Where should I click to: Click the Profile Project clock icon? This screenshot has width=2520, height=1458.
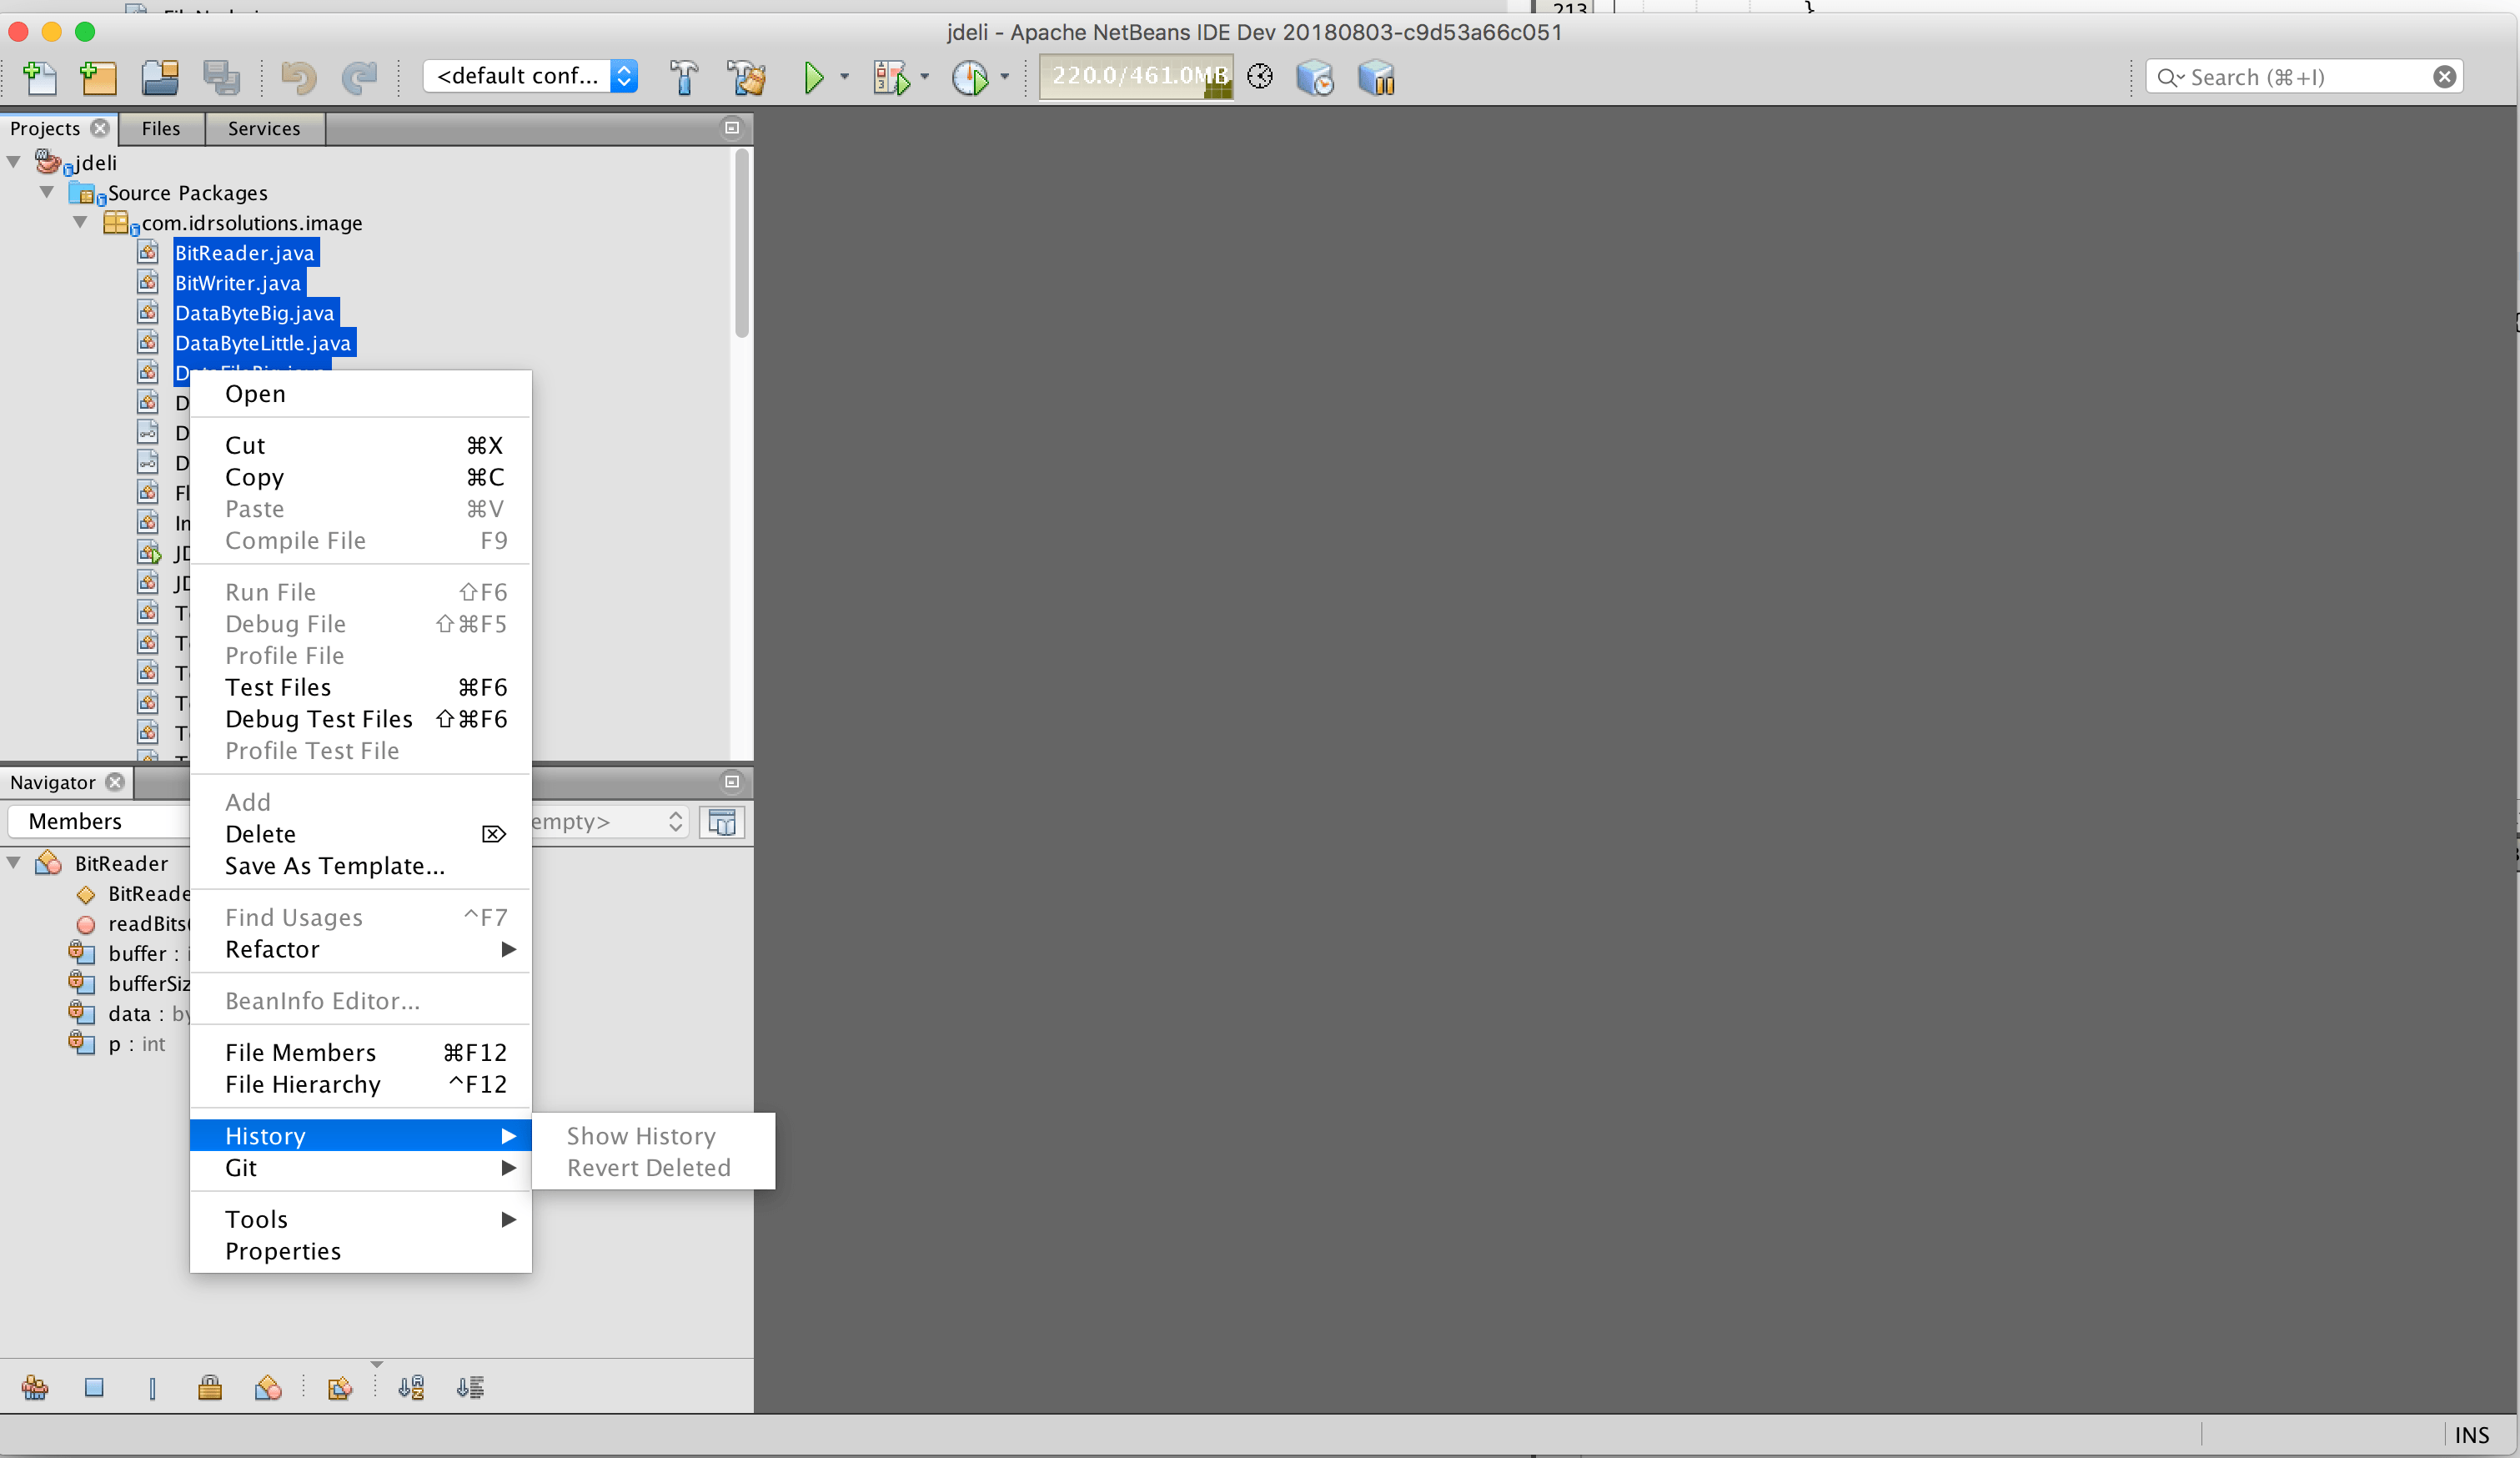point(969,77)
